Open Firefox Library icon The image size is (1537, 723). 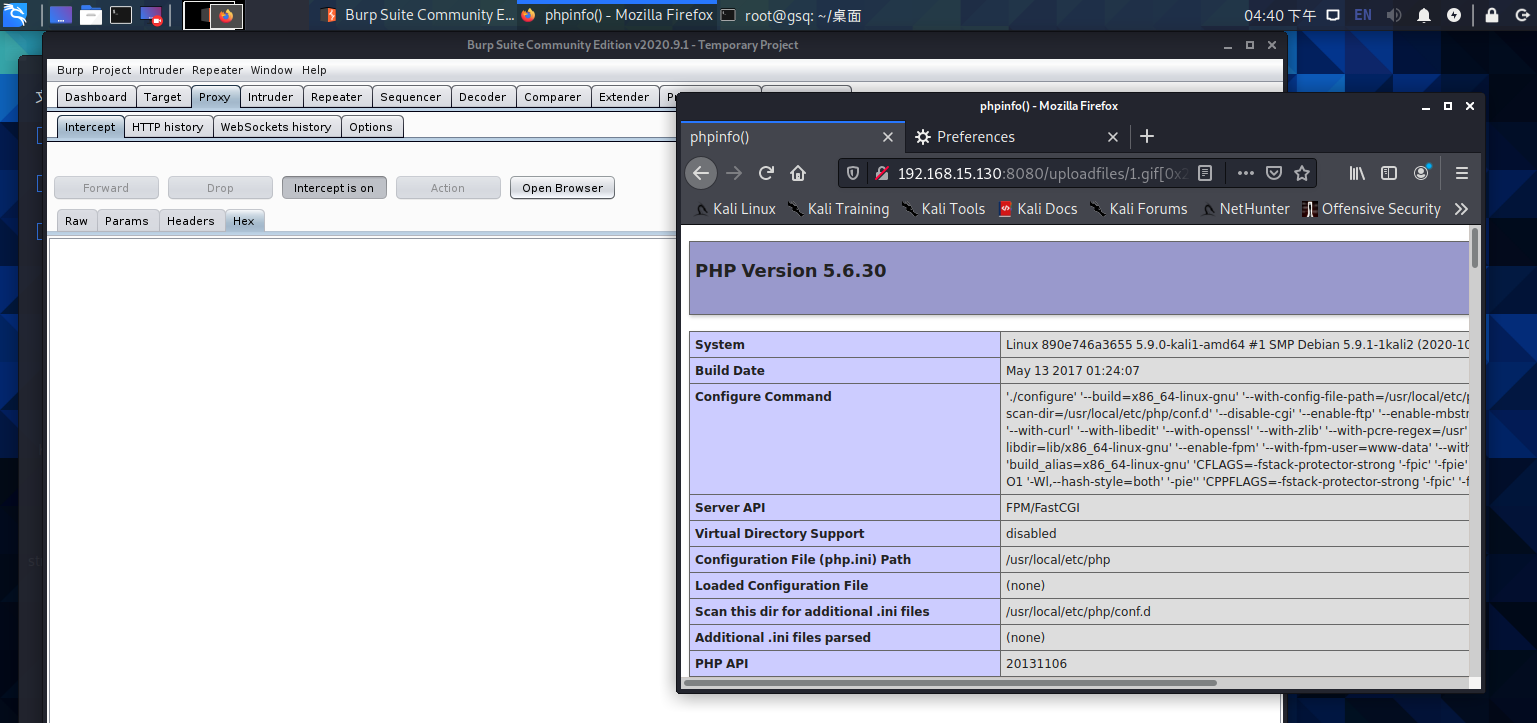pos(1357,173)
